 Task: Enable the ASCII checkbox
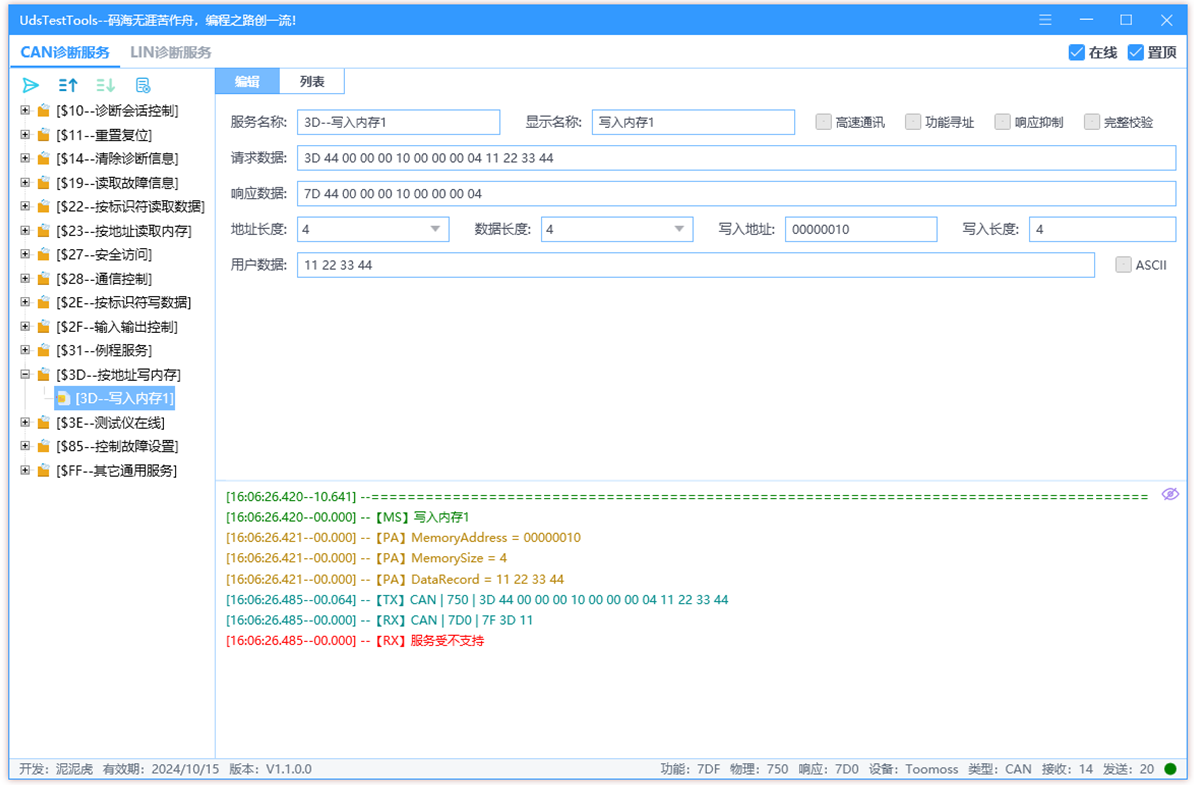pos(1122,265)
